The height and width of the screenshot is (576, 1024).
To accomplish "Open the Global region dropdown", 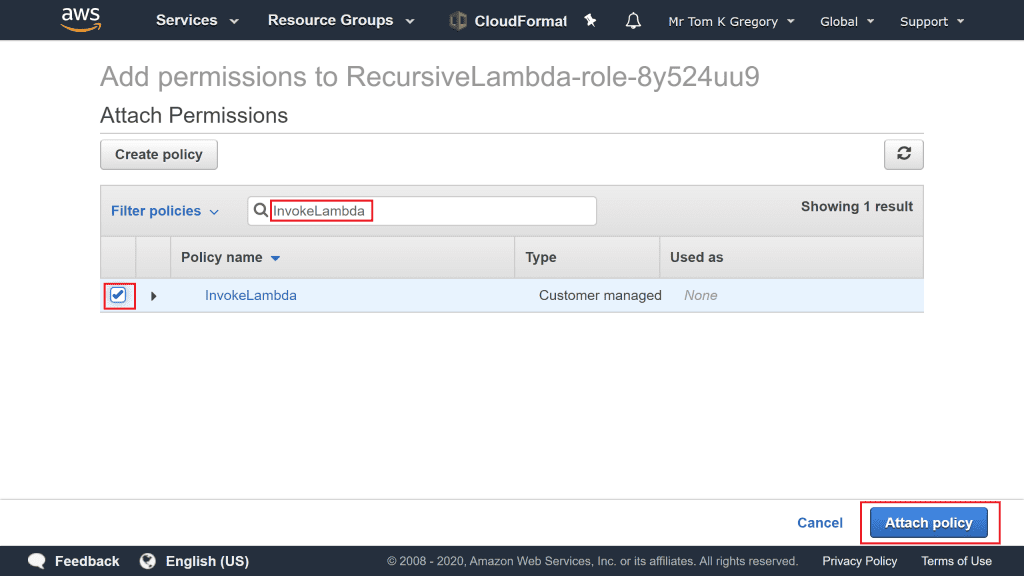I will pyautogui.click(x=846, y=21).
